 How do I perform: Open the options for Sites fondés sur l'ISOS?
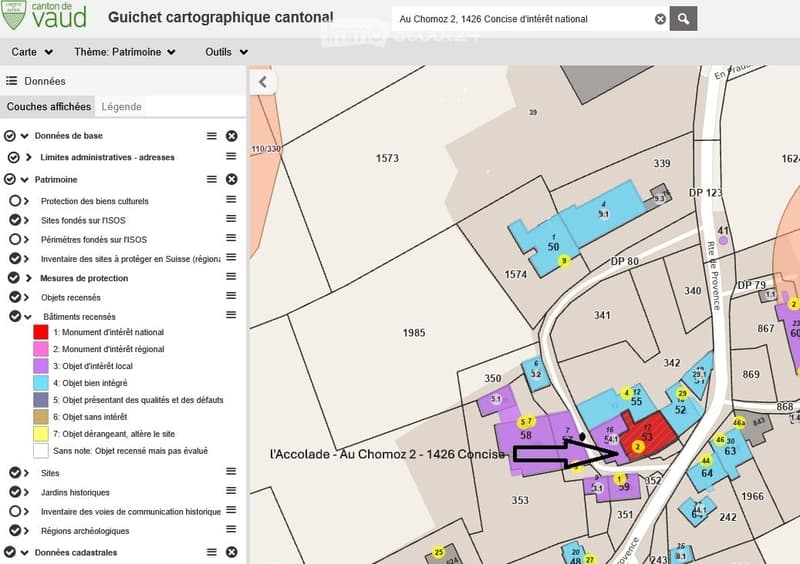[x=231, y=218]
